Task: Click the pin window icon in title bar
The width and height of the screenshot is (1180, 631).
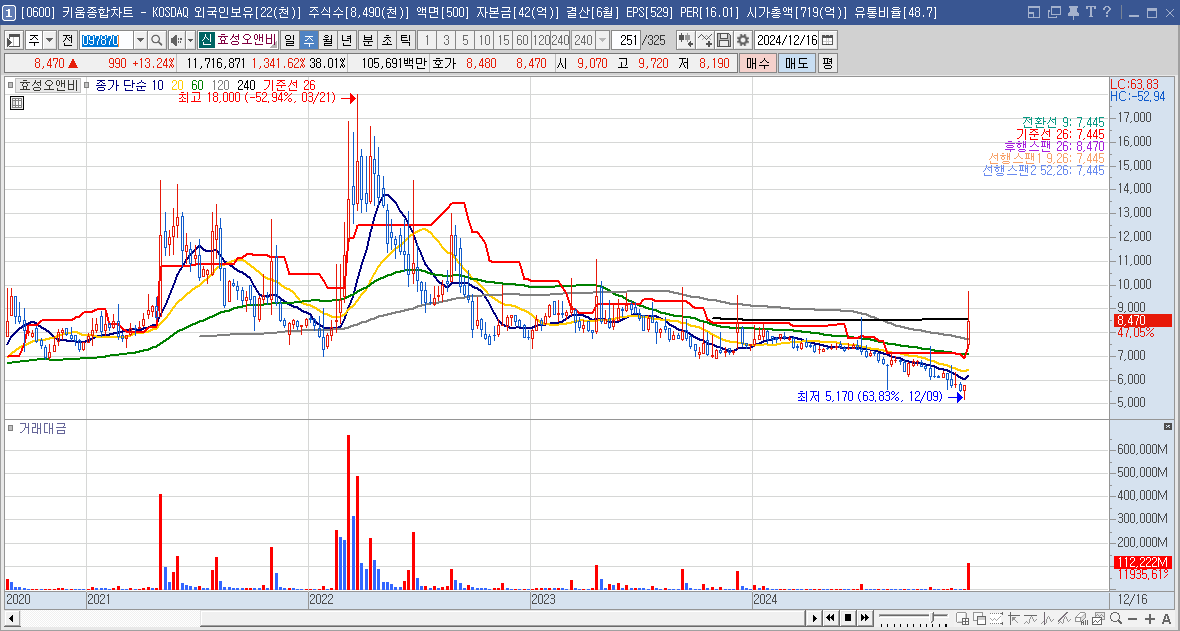Action: tap(1074, 12)
